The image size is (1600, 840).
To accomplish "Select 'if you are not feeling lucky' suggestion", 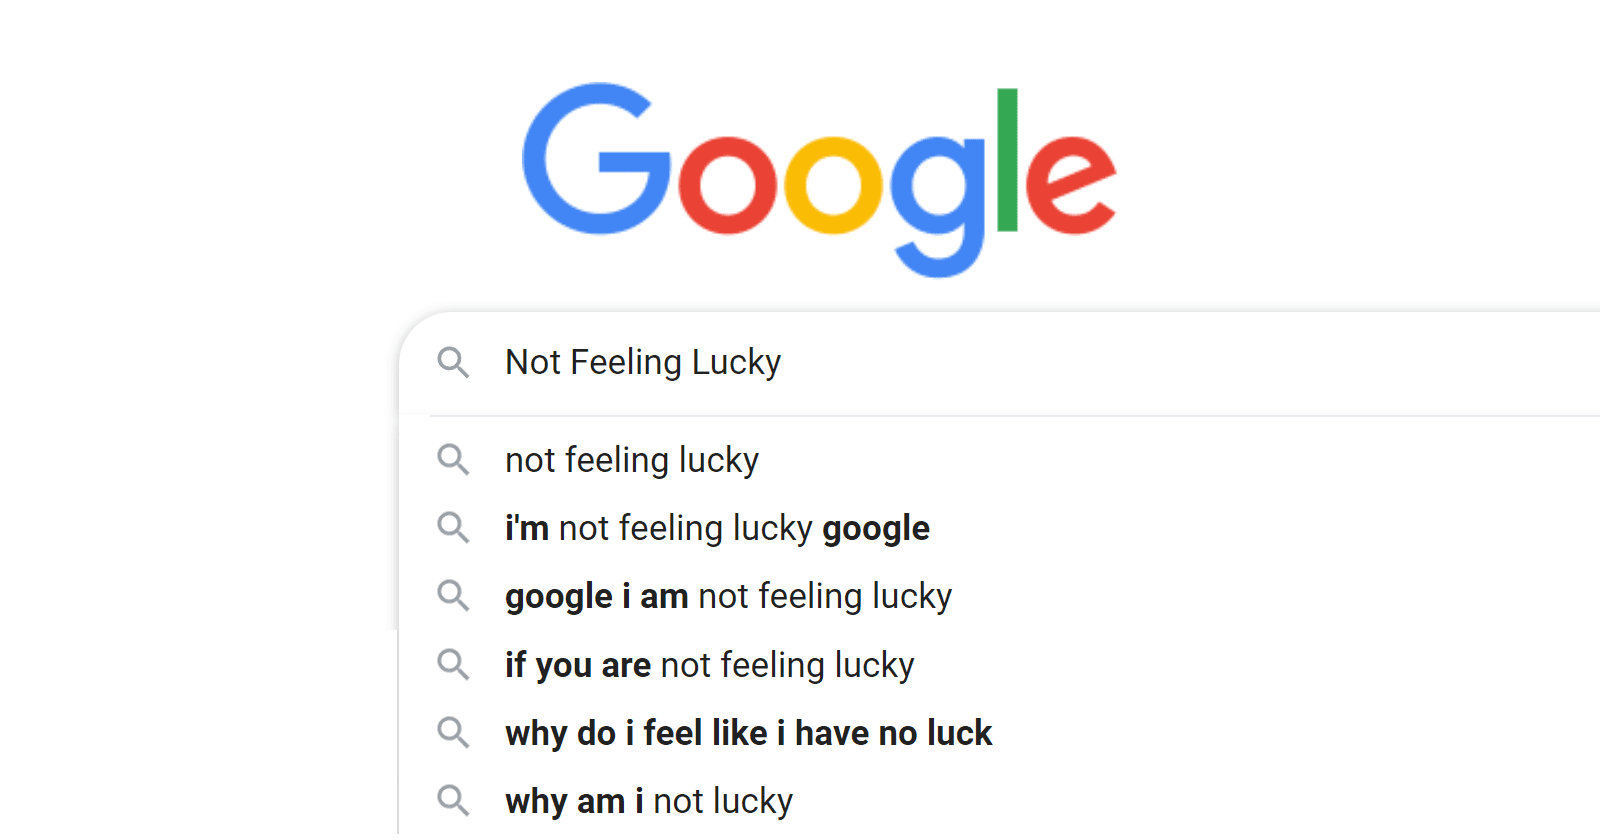I will coord(709,665).
